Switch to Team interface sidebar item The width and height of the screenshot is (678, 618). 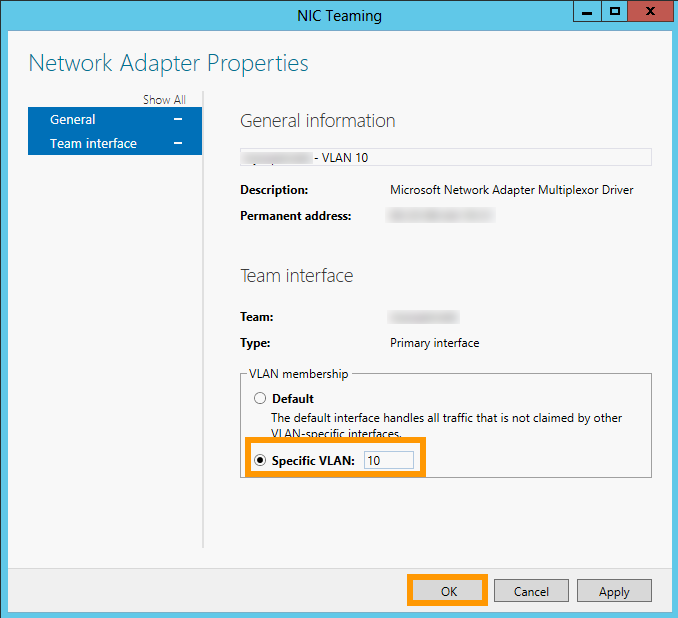(93, 143)
